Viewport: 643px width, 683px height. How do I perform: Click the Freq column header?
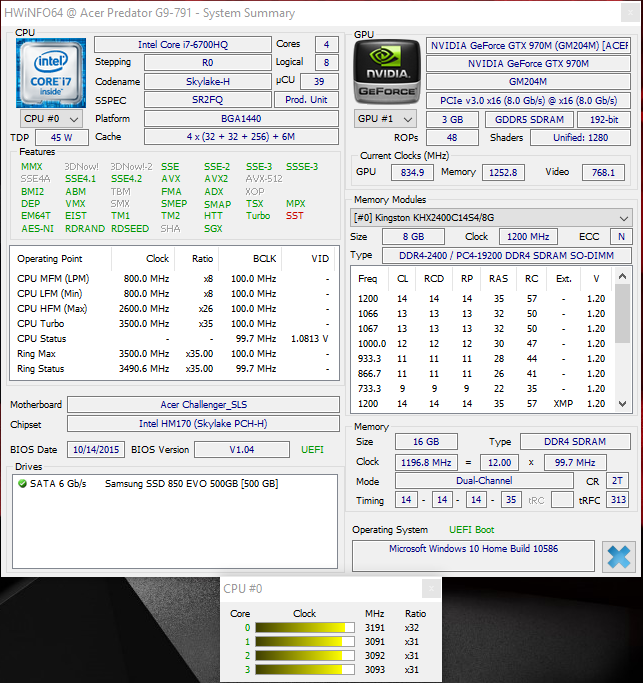(x=369, y=279)
